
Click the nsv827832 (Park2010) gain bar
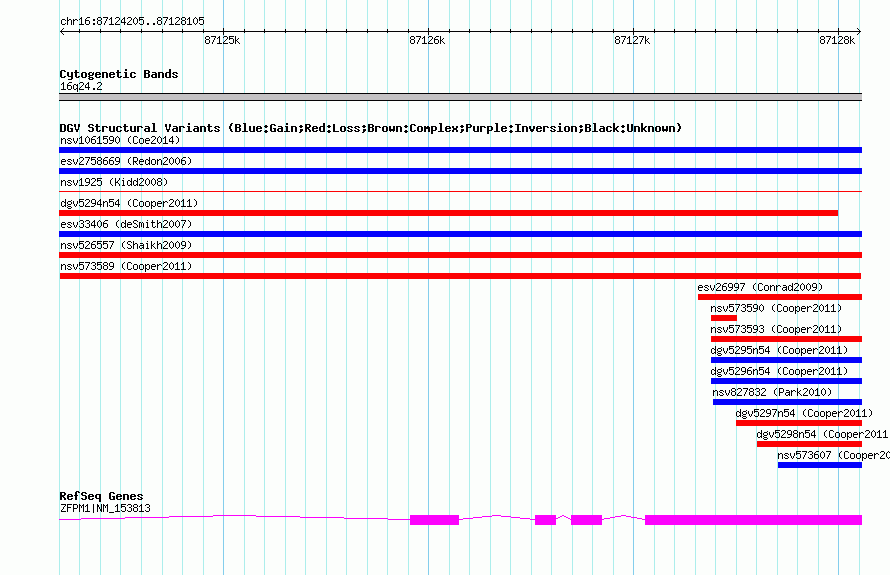pyautogui.click(x=787, y=402)
